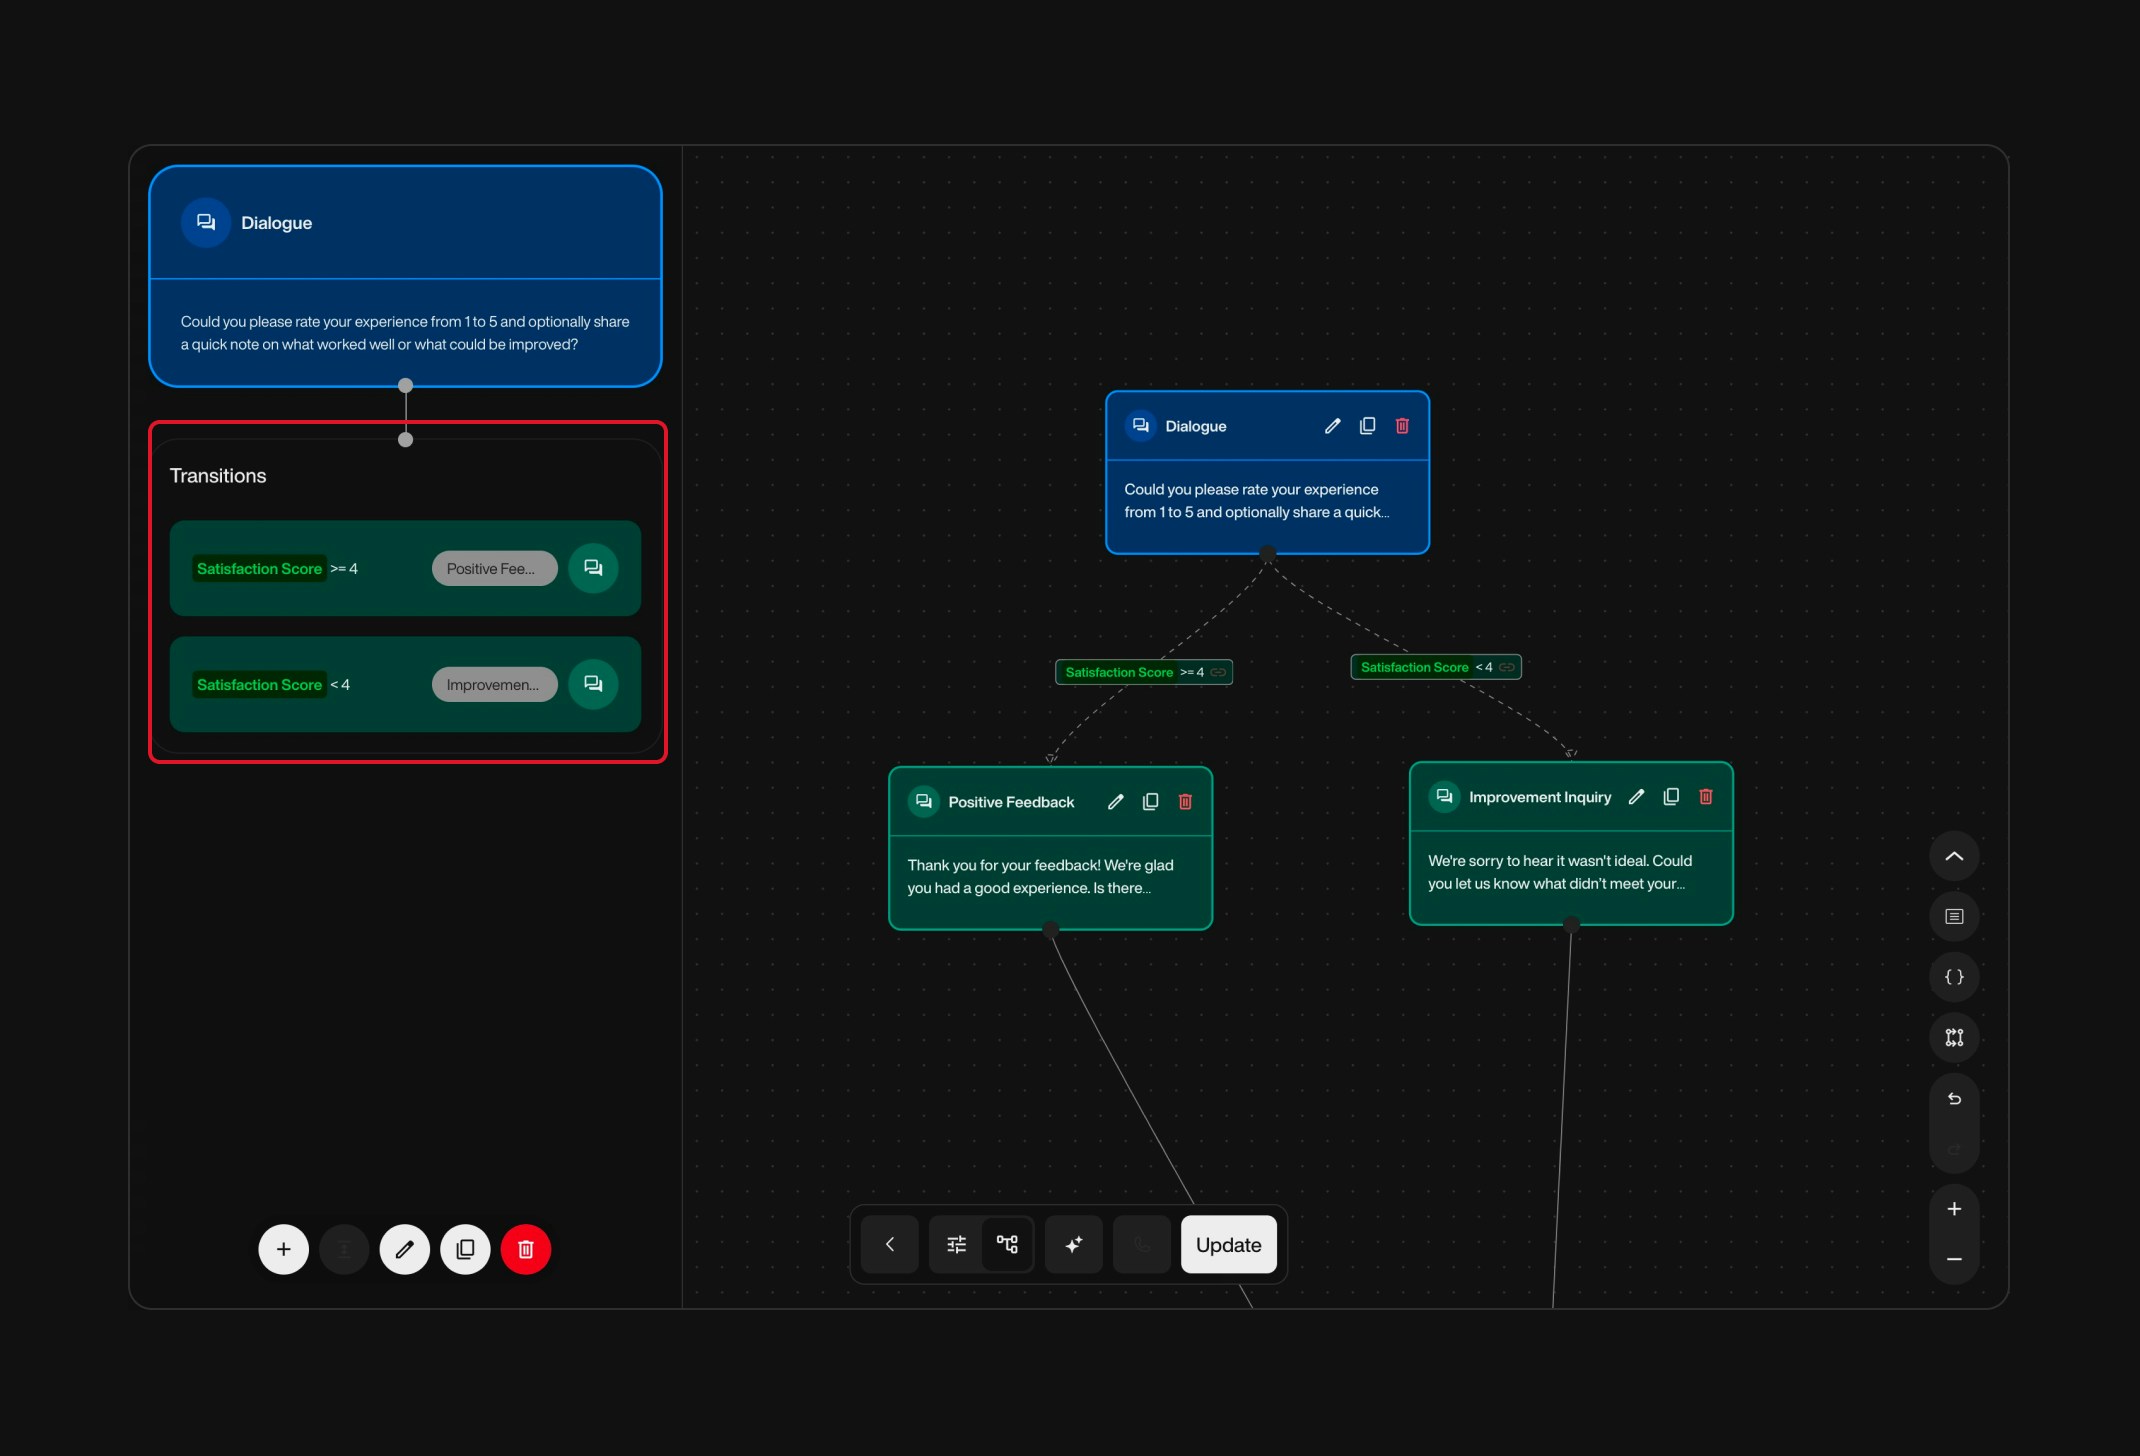Duplicate the Dialogue node using the copy icon
The image size is (2140, 1456).
[x=1367, y=425]
